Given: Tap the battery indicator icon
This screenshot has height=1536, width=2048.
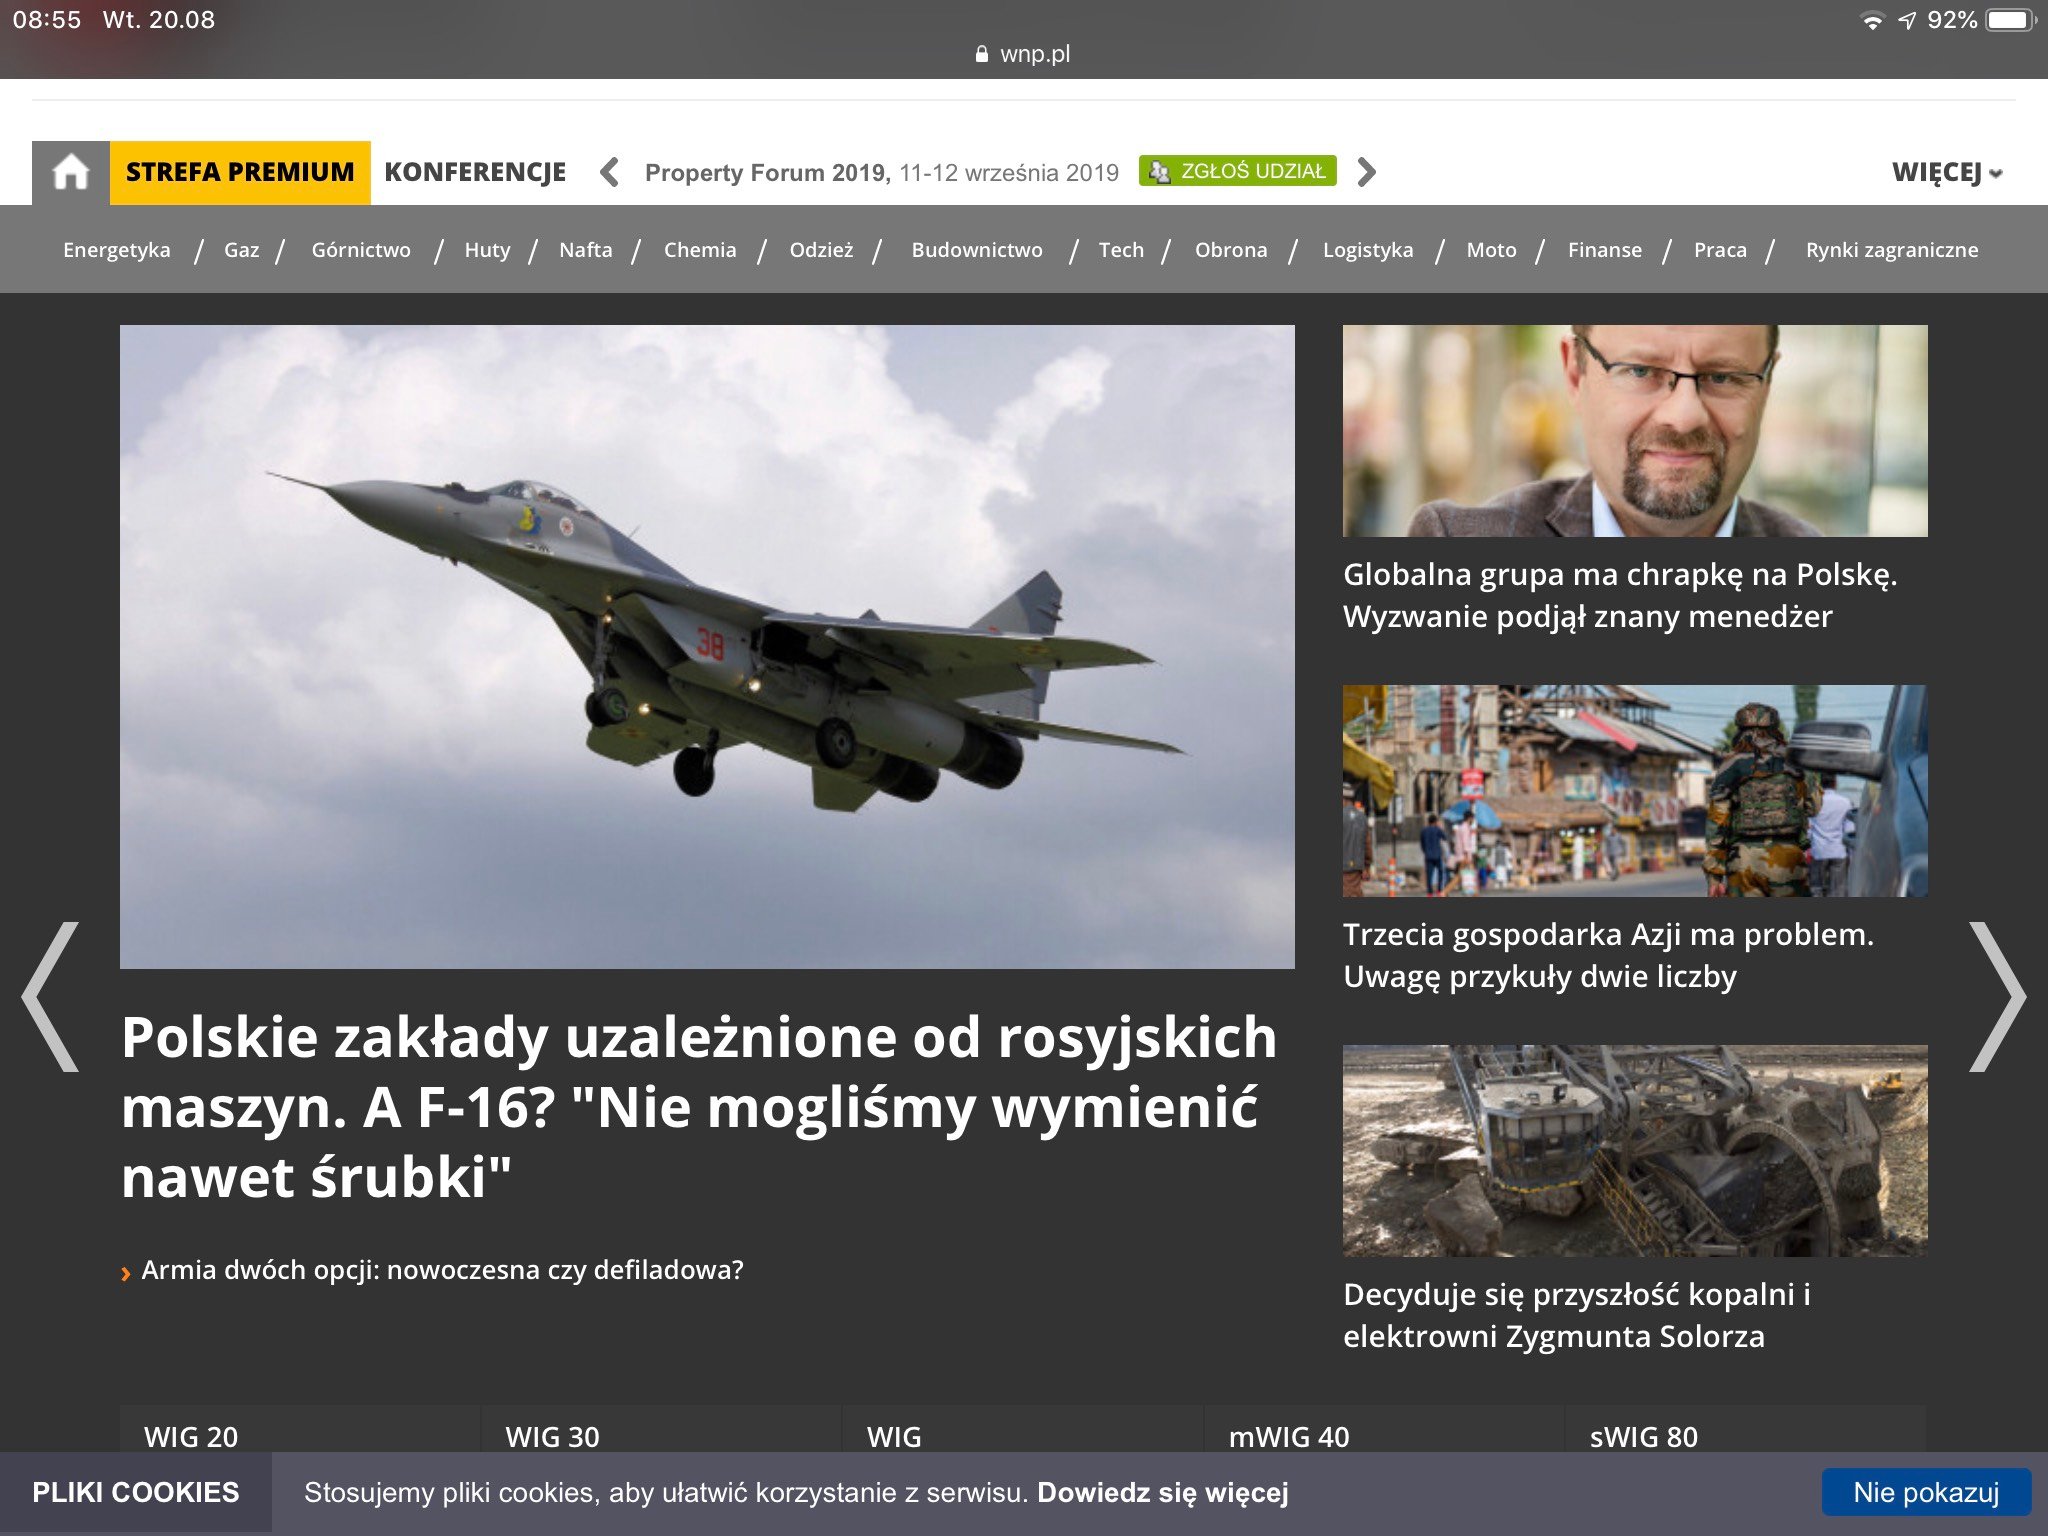Looking at the screenshot, I should pyautogui.click(x=2010, y=20).
